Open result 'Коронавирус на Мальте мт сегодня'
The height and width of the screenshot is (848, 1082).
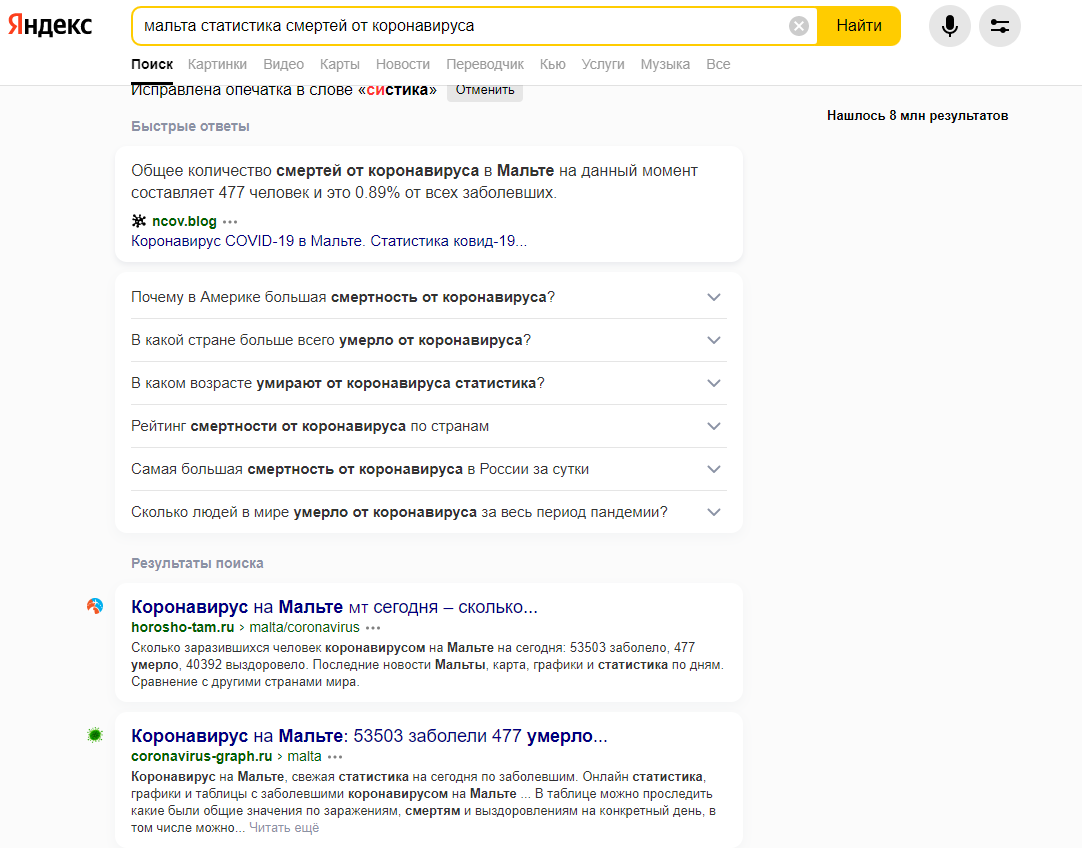click(334, 607)
